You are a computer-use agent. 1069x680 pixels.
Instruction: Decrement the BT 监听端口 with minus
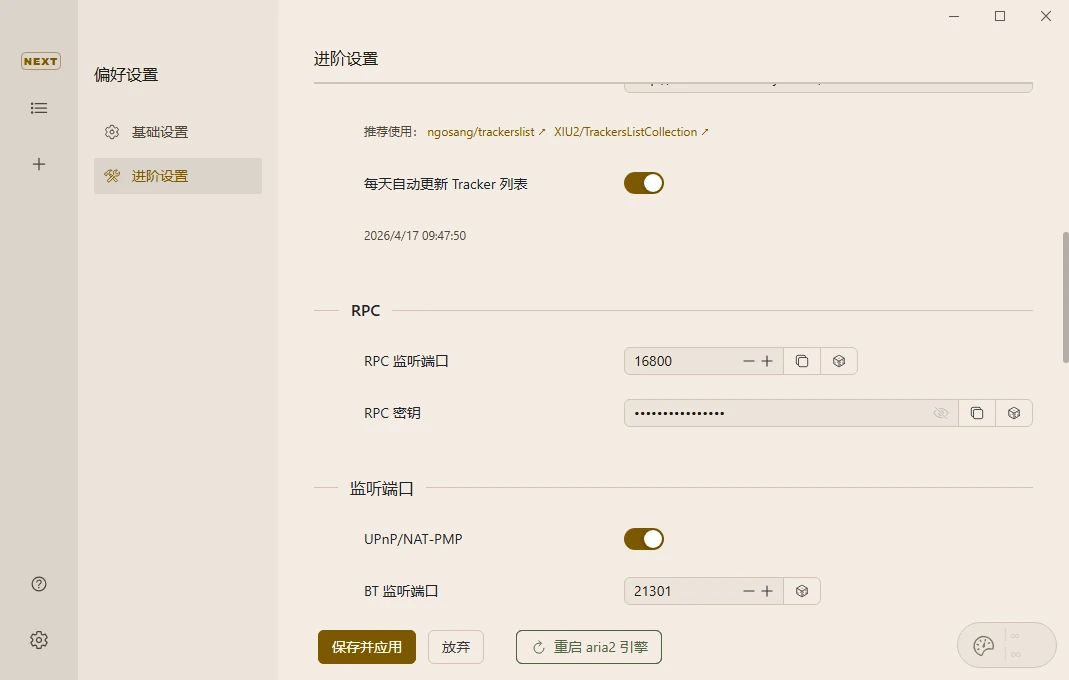[x=748, y=590]
